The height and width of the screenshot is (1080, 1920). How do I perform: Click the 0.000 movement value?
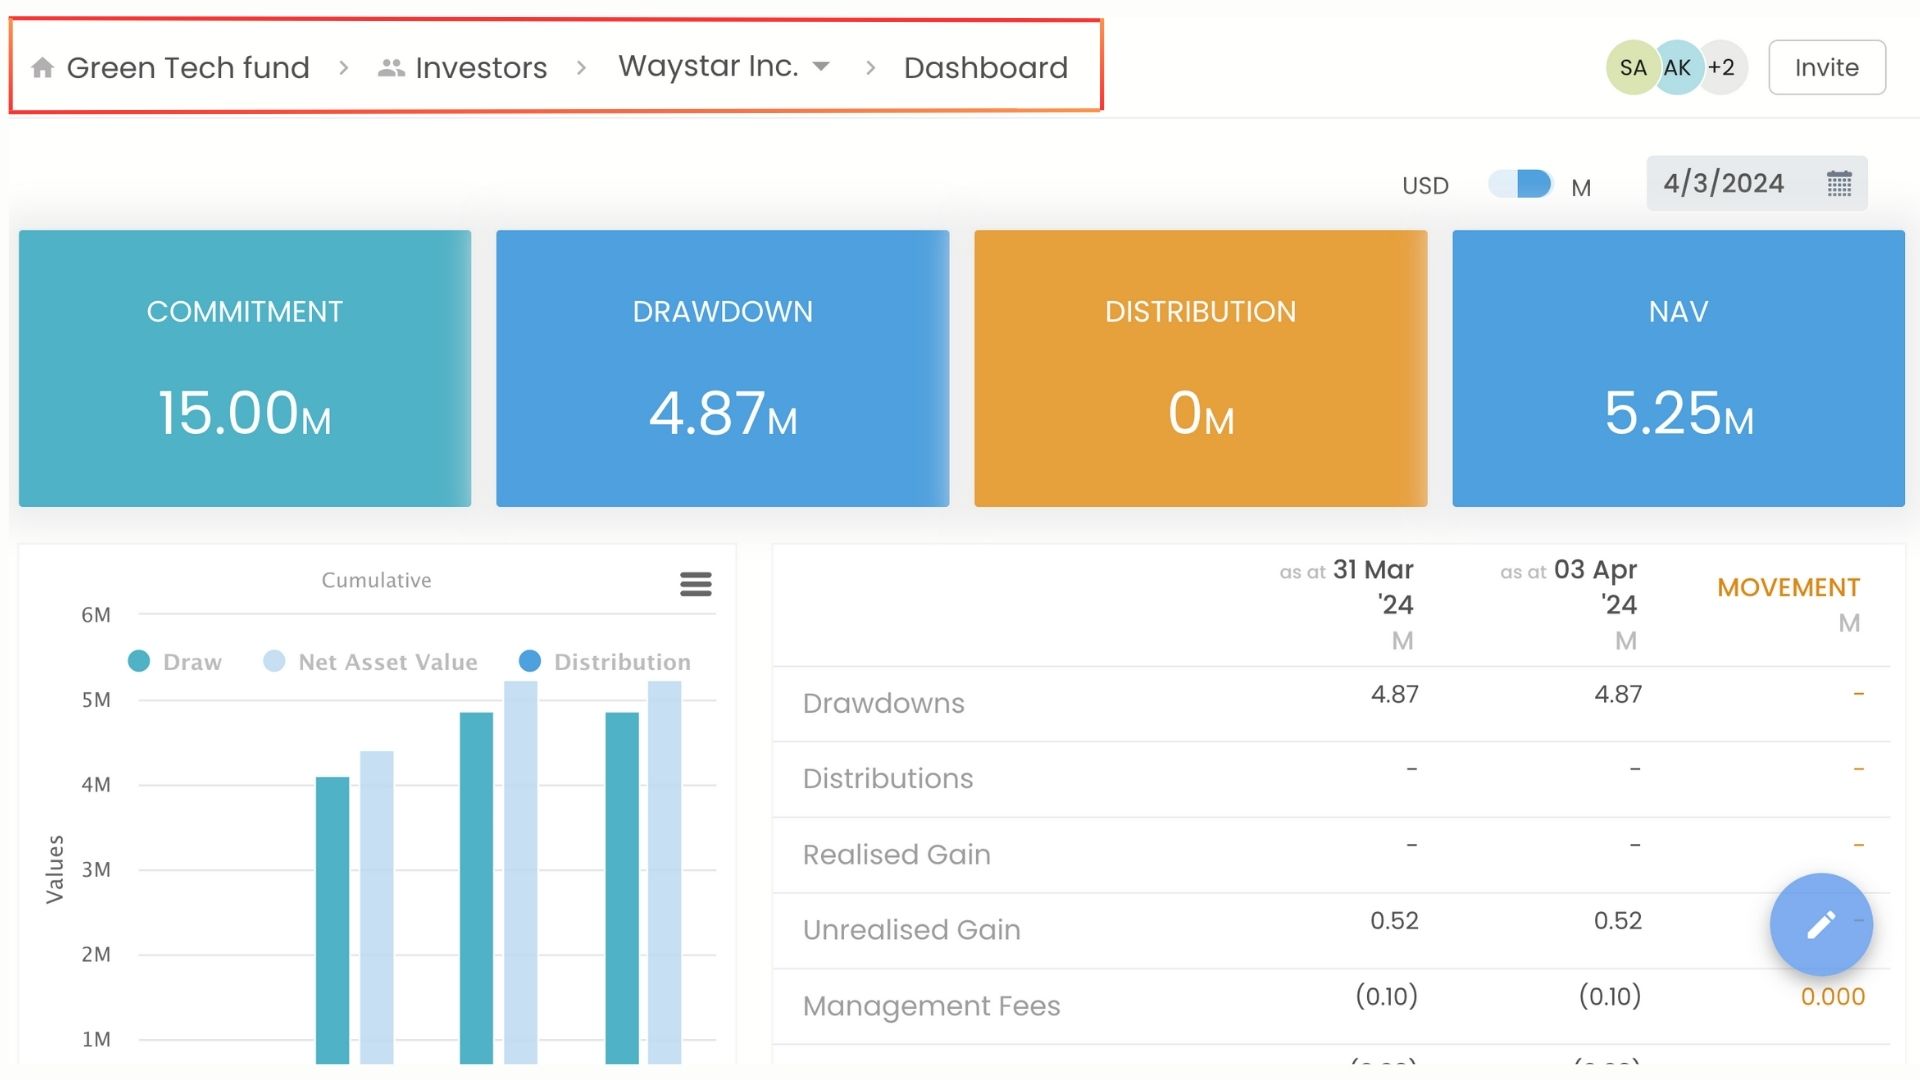1833,997
